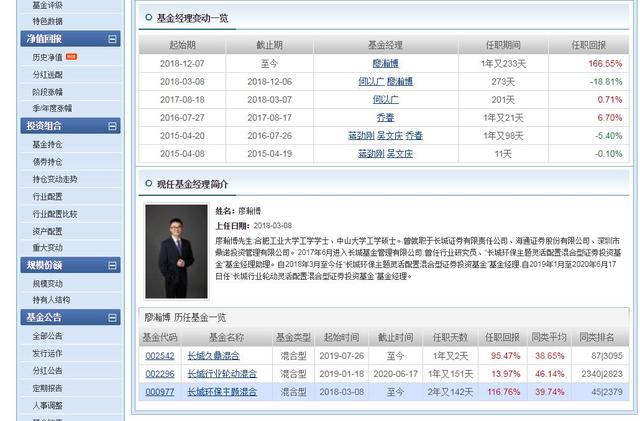Click the circle bullet next to 现任基金经理简介

coord(149,183)
